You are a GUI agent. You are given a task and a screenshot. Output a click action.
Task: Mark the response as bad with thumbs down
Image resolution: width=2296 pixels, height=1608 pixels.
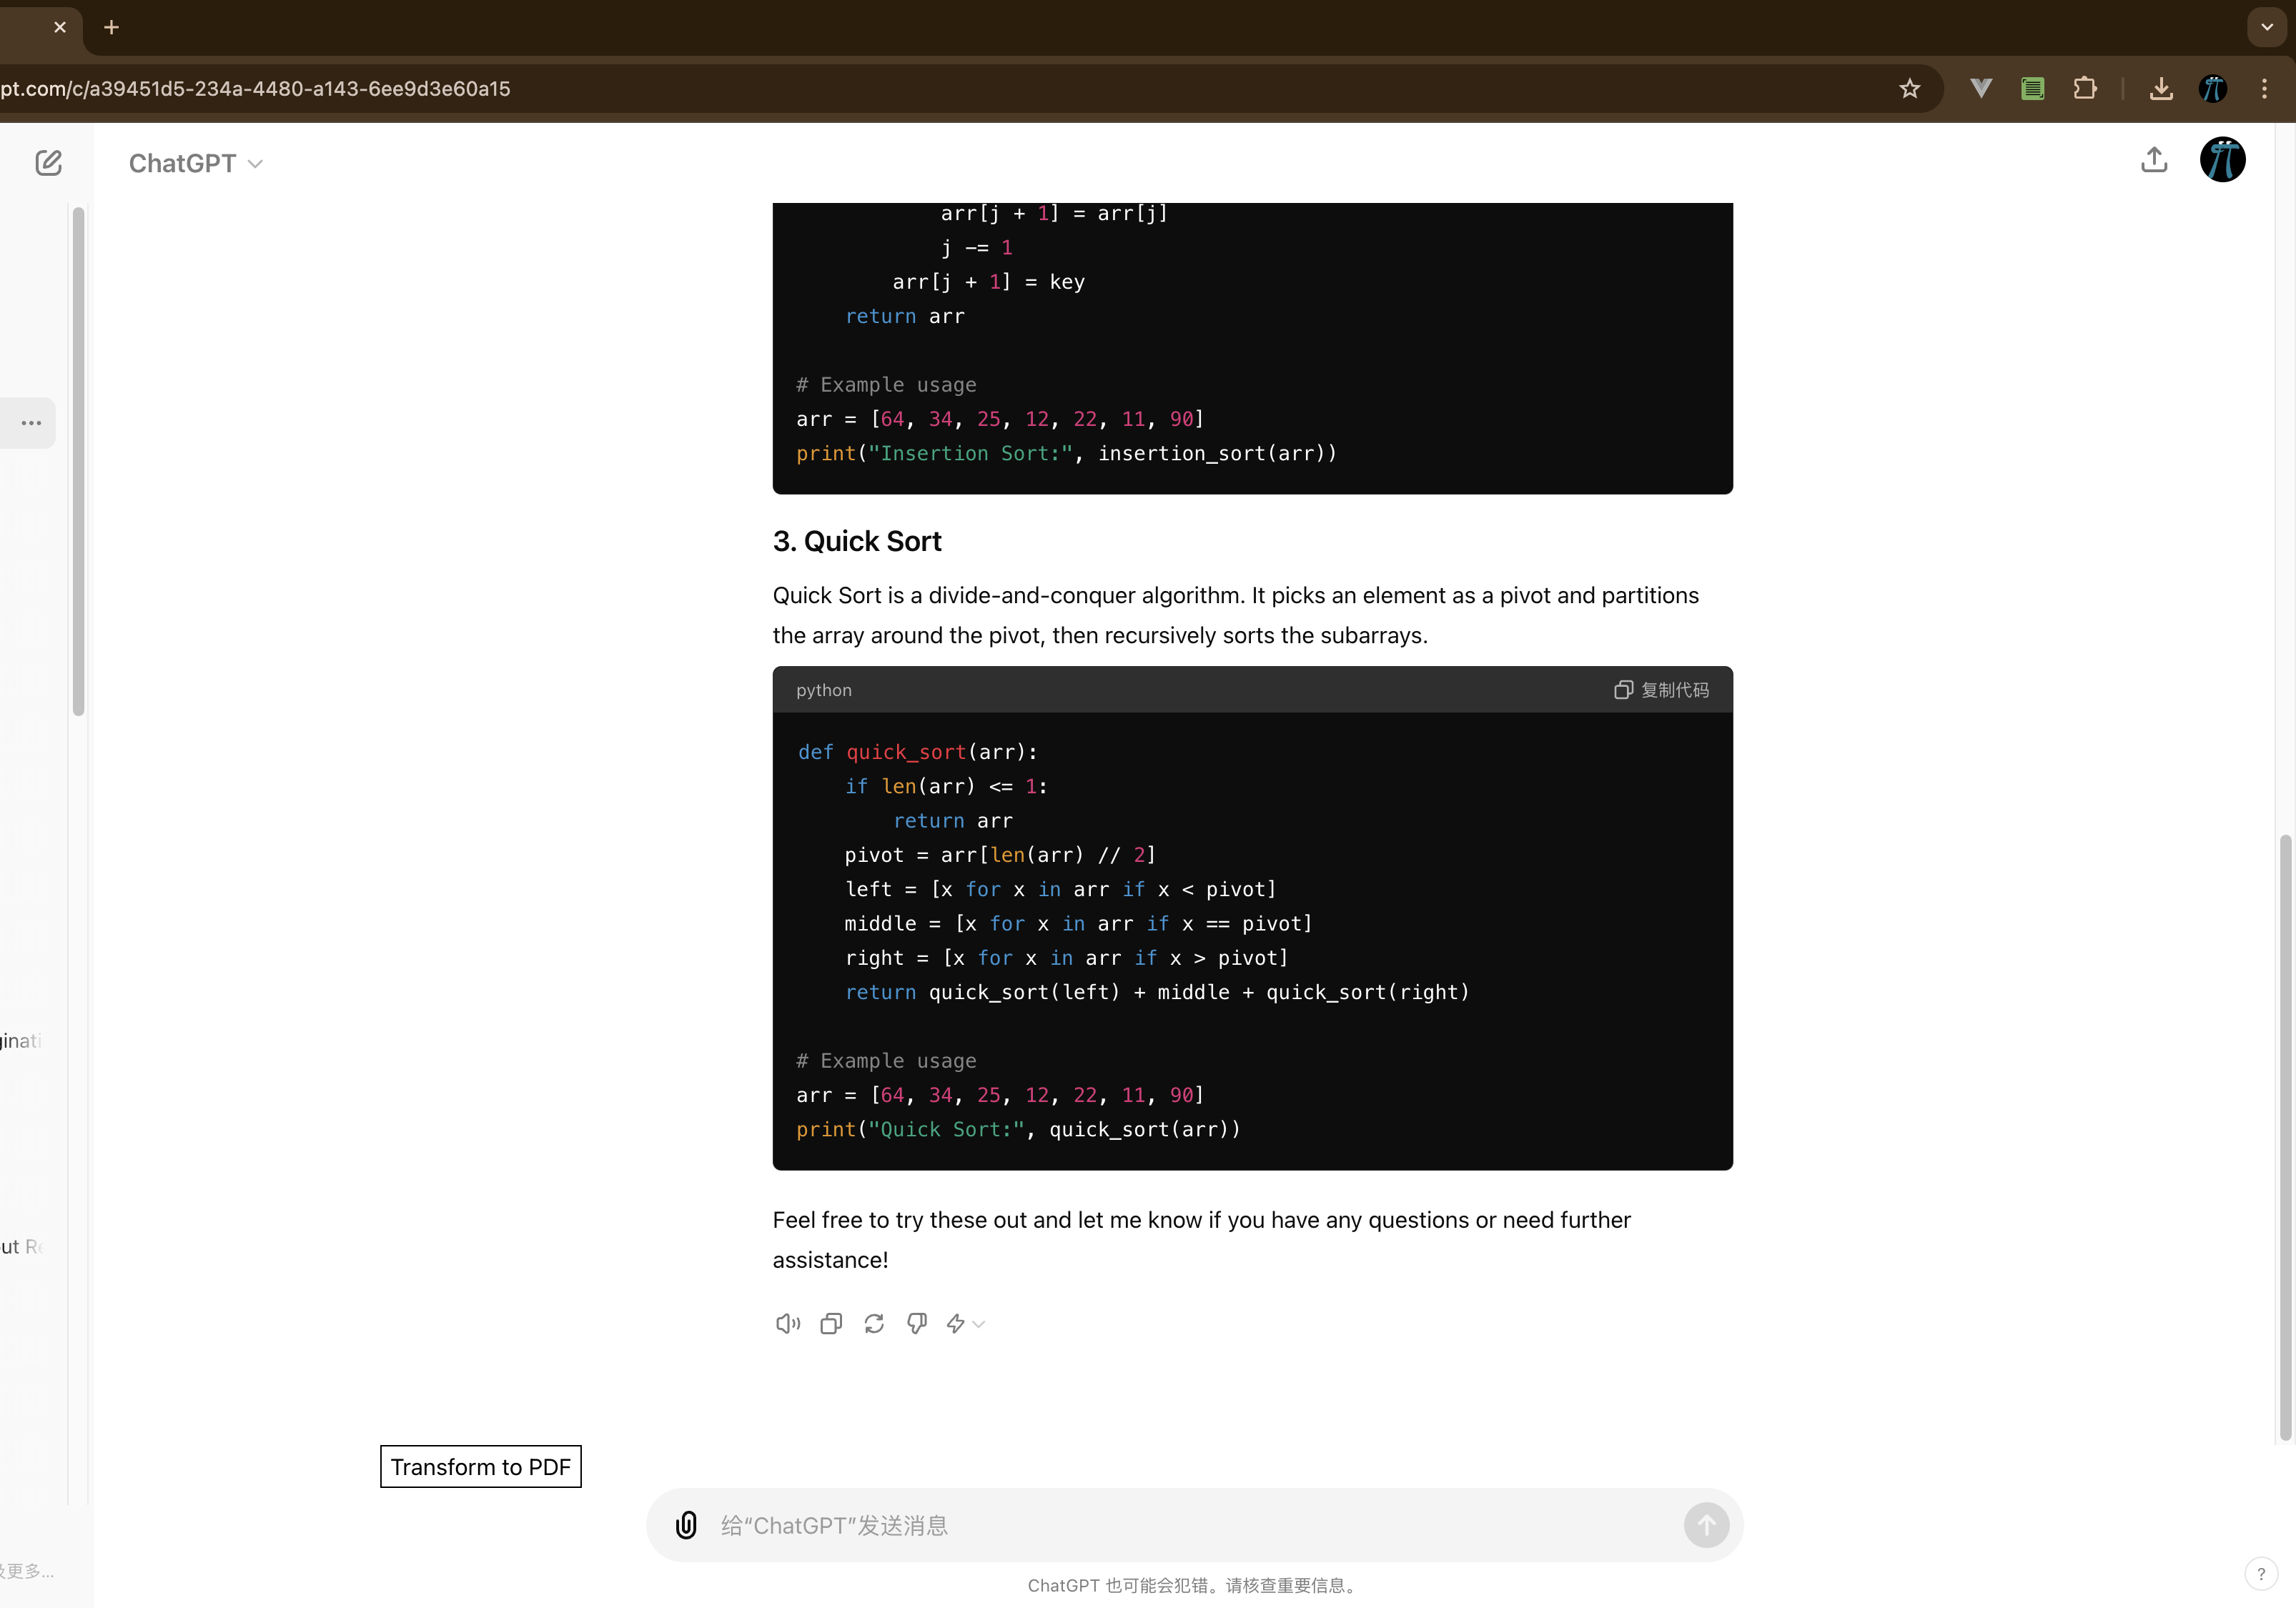click(917, 1323)
